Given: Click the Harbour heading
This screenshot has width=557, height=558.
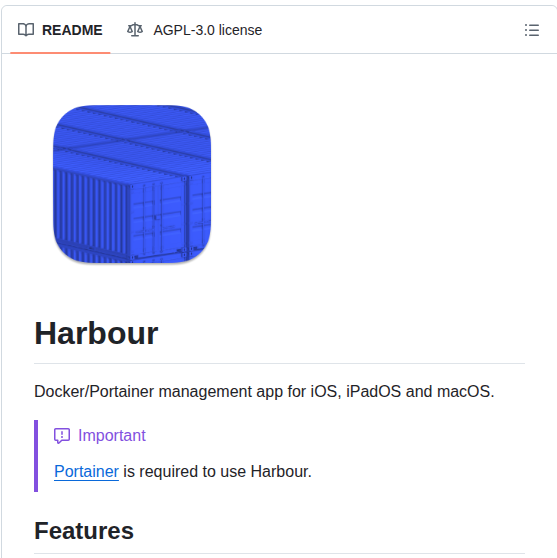Looking at the screenshot, I should tap(96, 333).
